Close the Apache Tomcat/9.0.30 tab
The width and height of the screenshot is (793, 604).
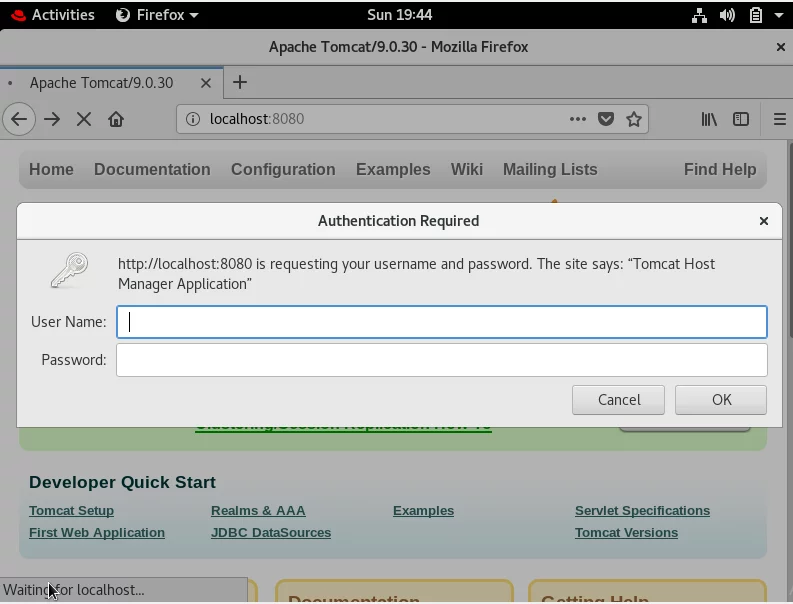click(x=205, y=83)
